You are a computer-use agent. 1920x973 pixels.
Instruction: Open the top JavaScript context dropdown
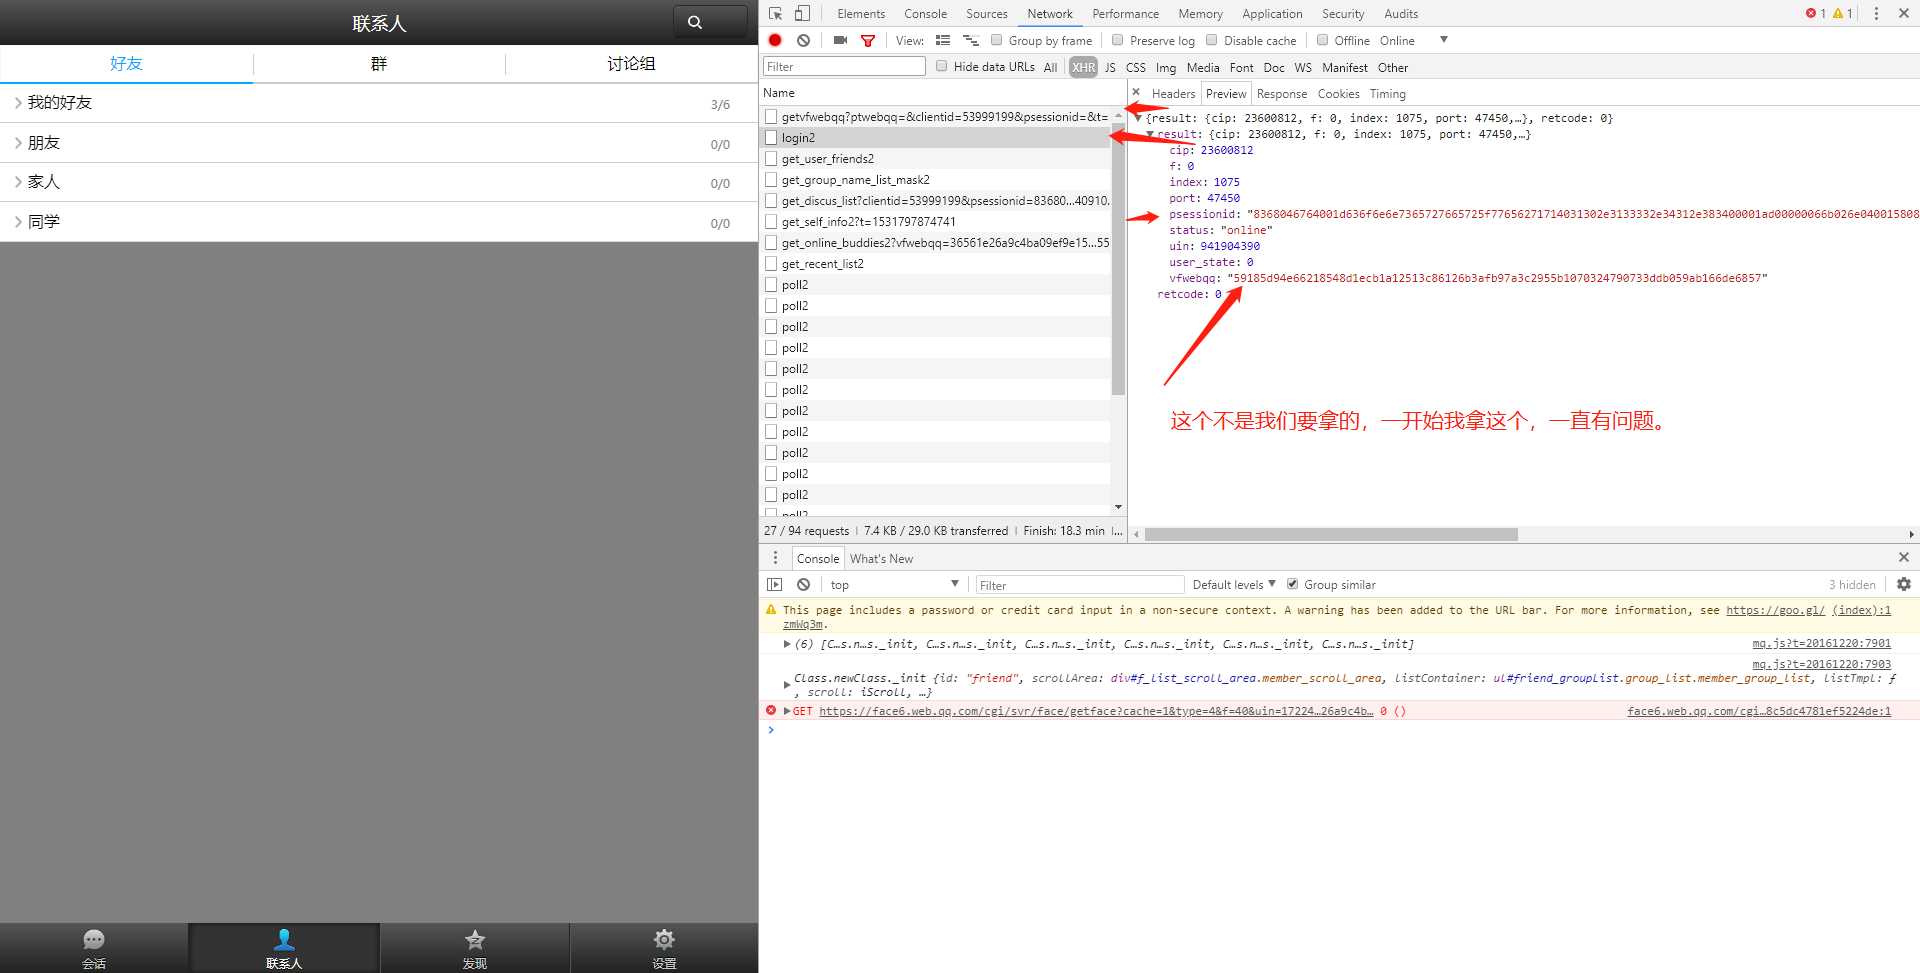click(894, 584)
